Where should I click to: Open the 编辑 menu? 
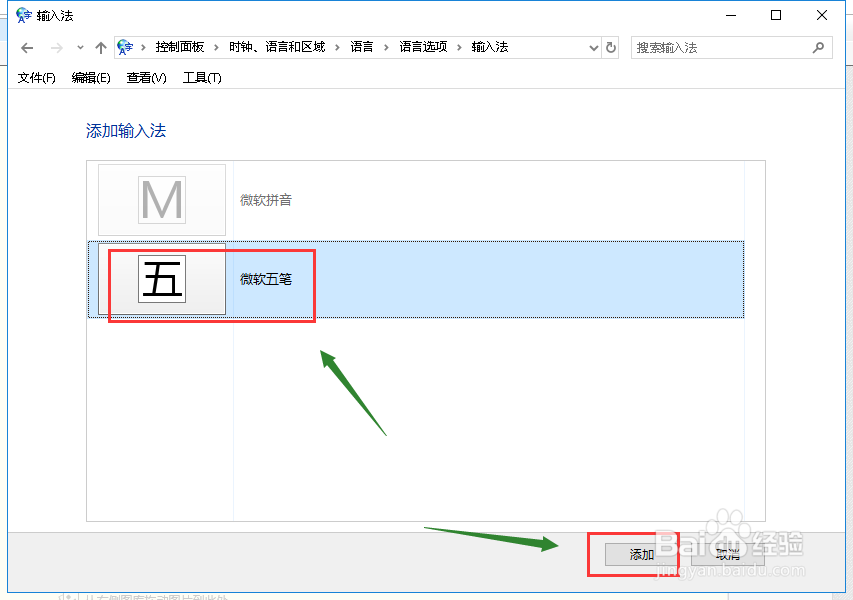coord(91,78)
